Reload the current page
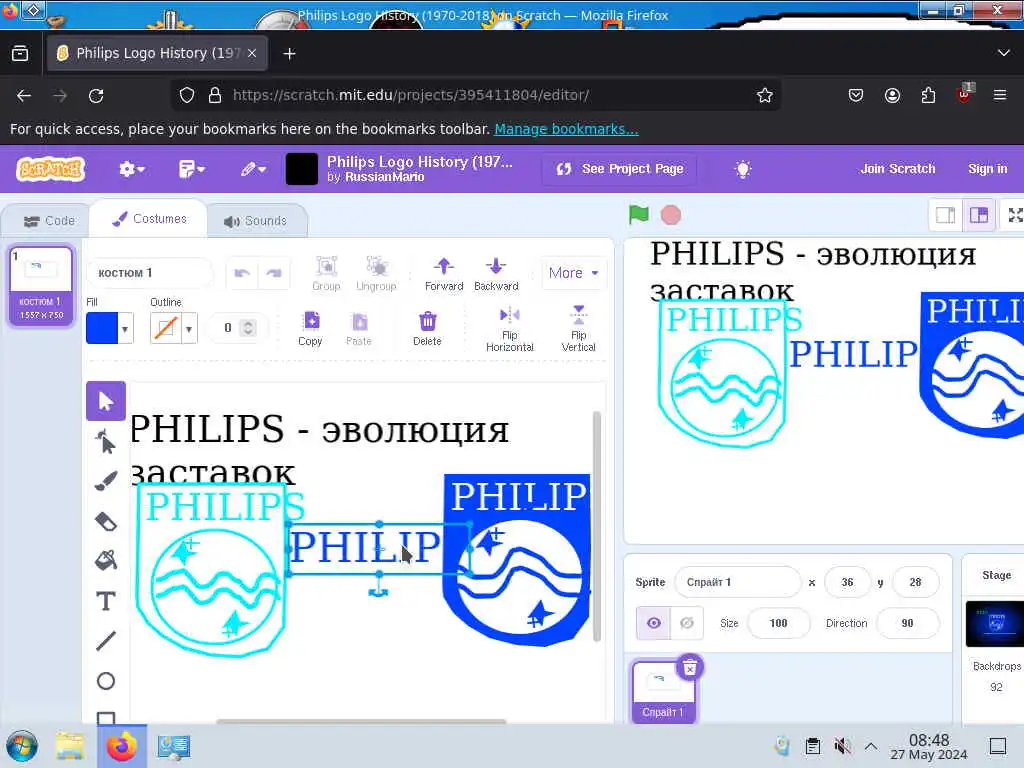 (96, 95)
